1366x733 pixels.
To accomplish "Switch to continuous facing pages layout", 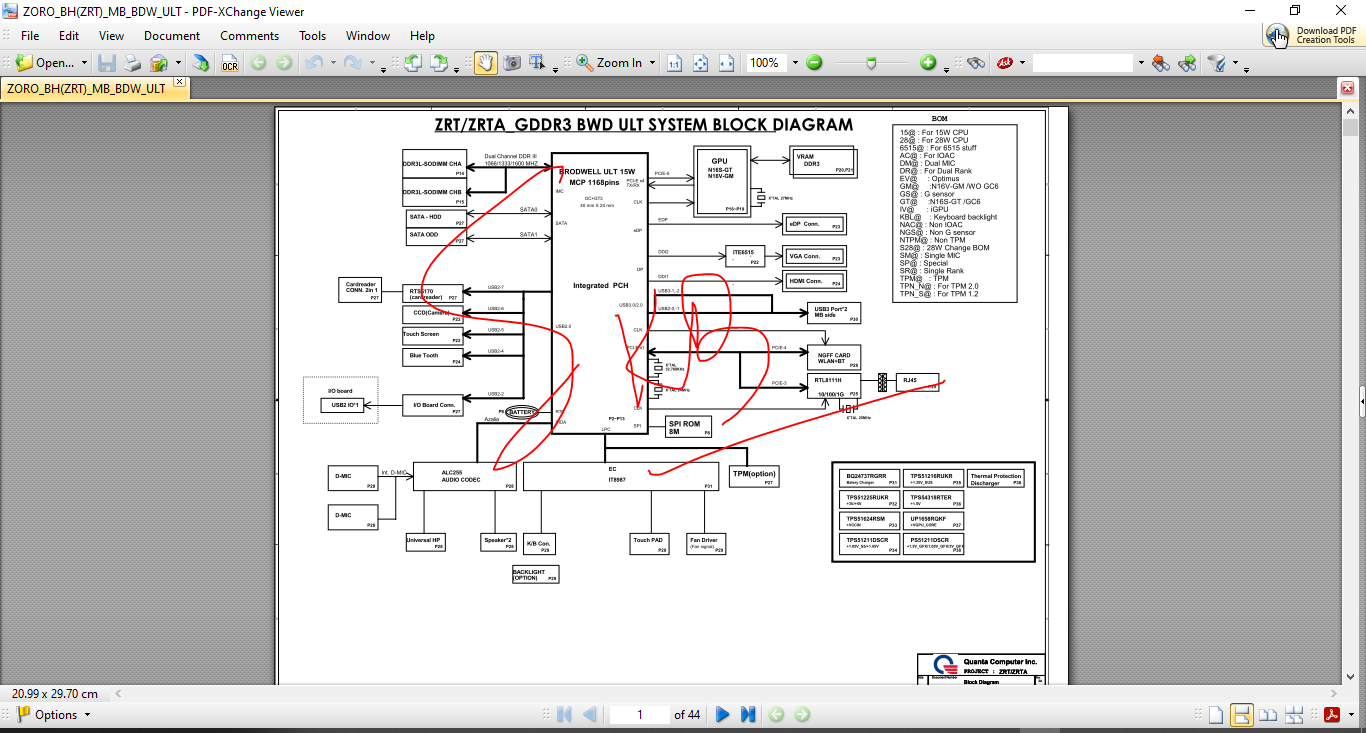I will tap(1295, 714).
